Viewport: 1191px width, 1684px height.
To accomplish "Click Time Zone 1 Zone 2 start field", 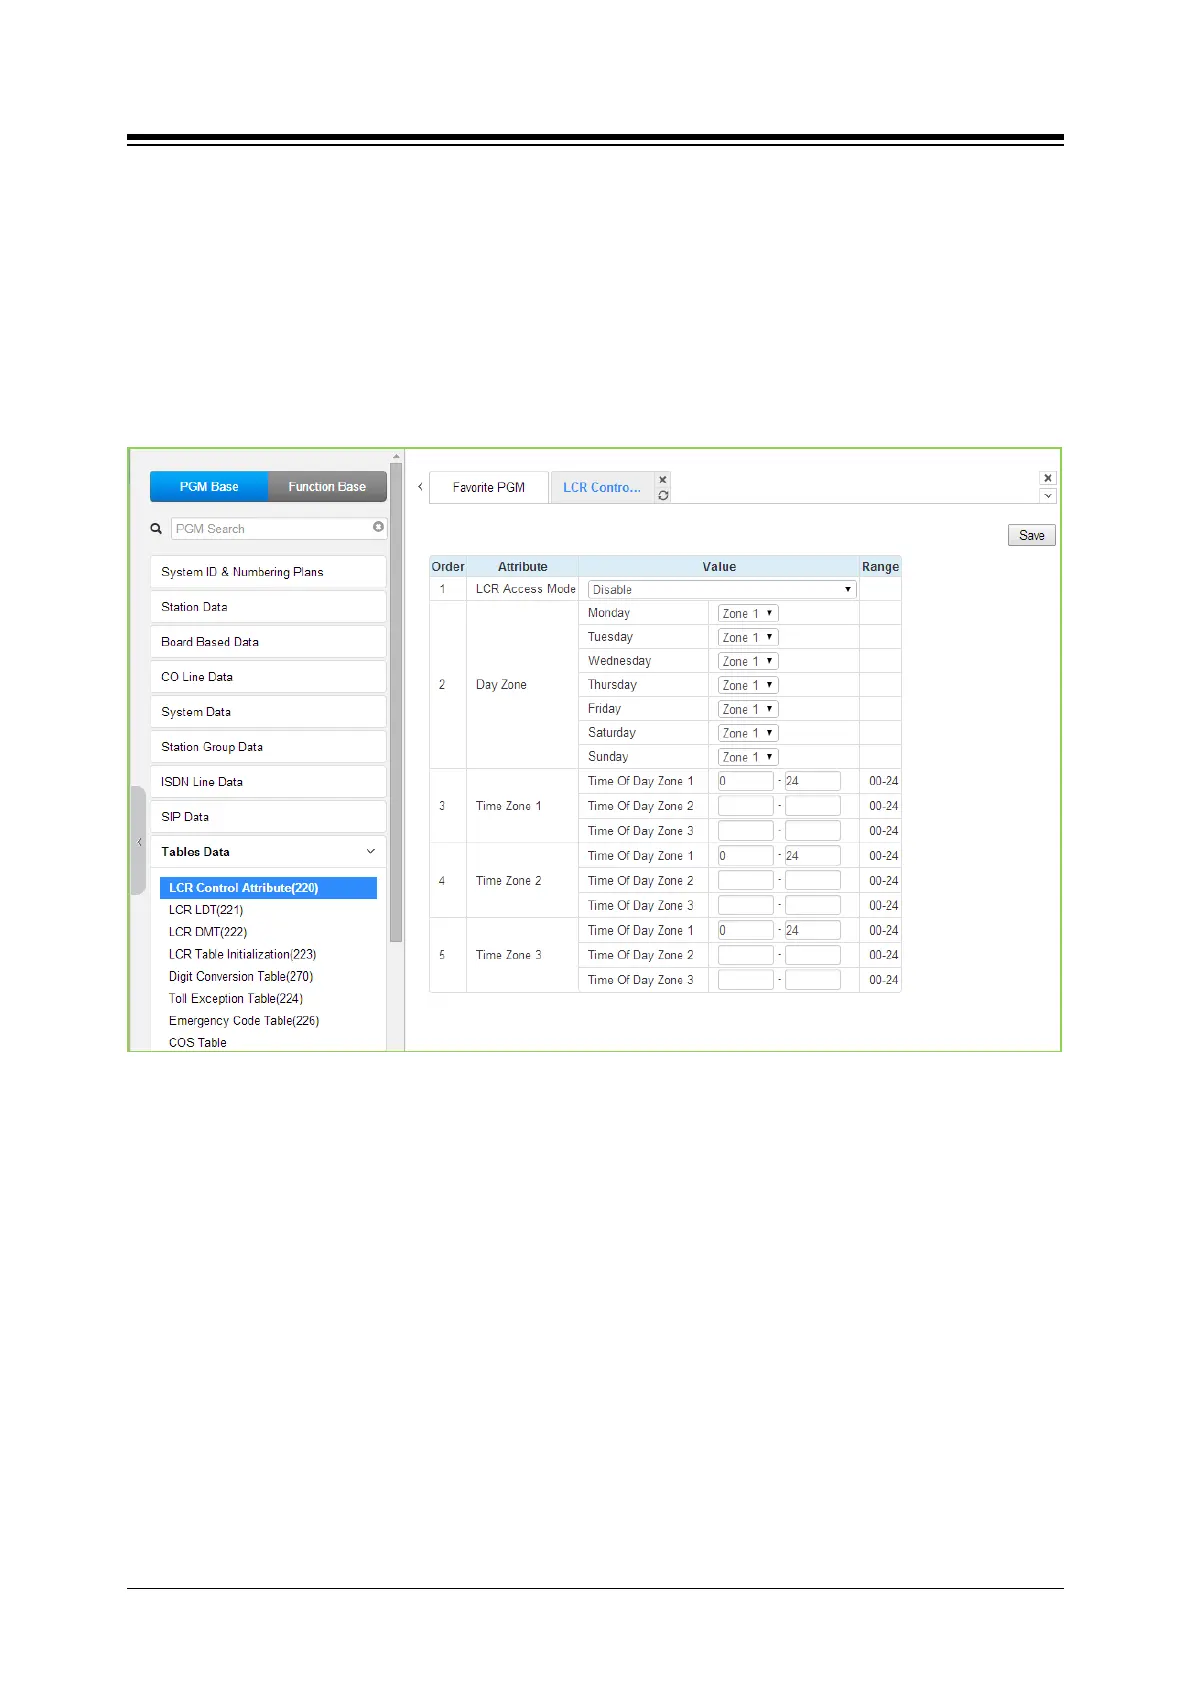I will 746,806.
